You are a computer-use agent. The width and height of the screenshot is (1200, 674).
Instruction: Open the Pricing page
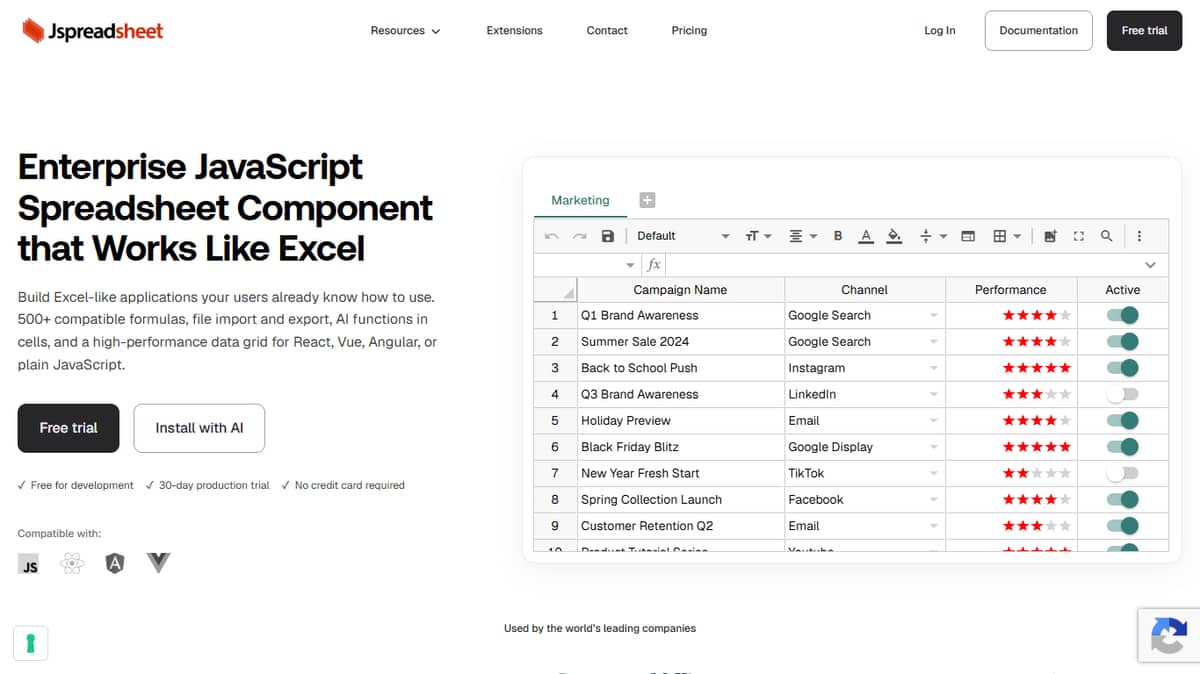[x=689, y=31]
